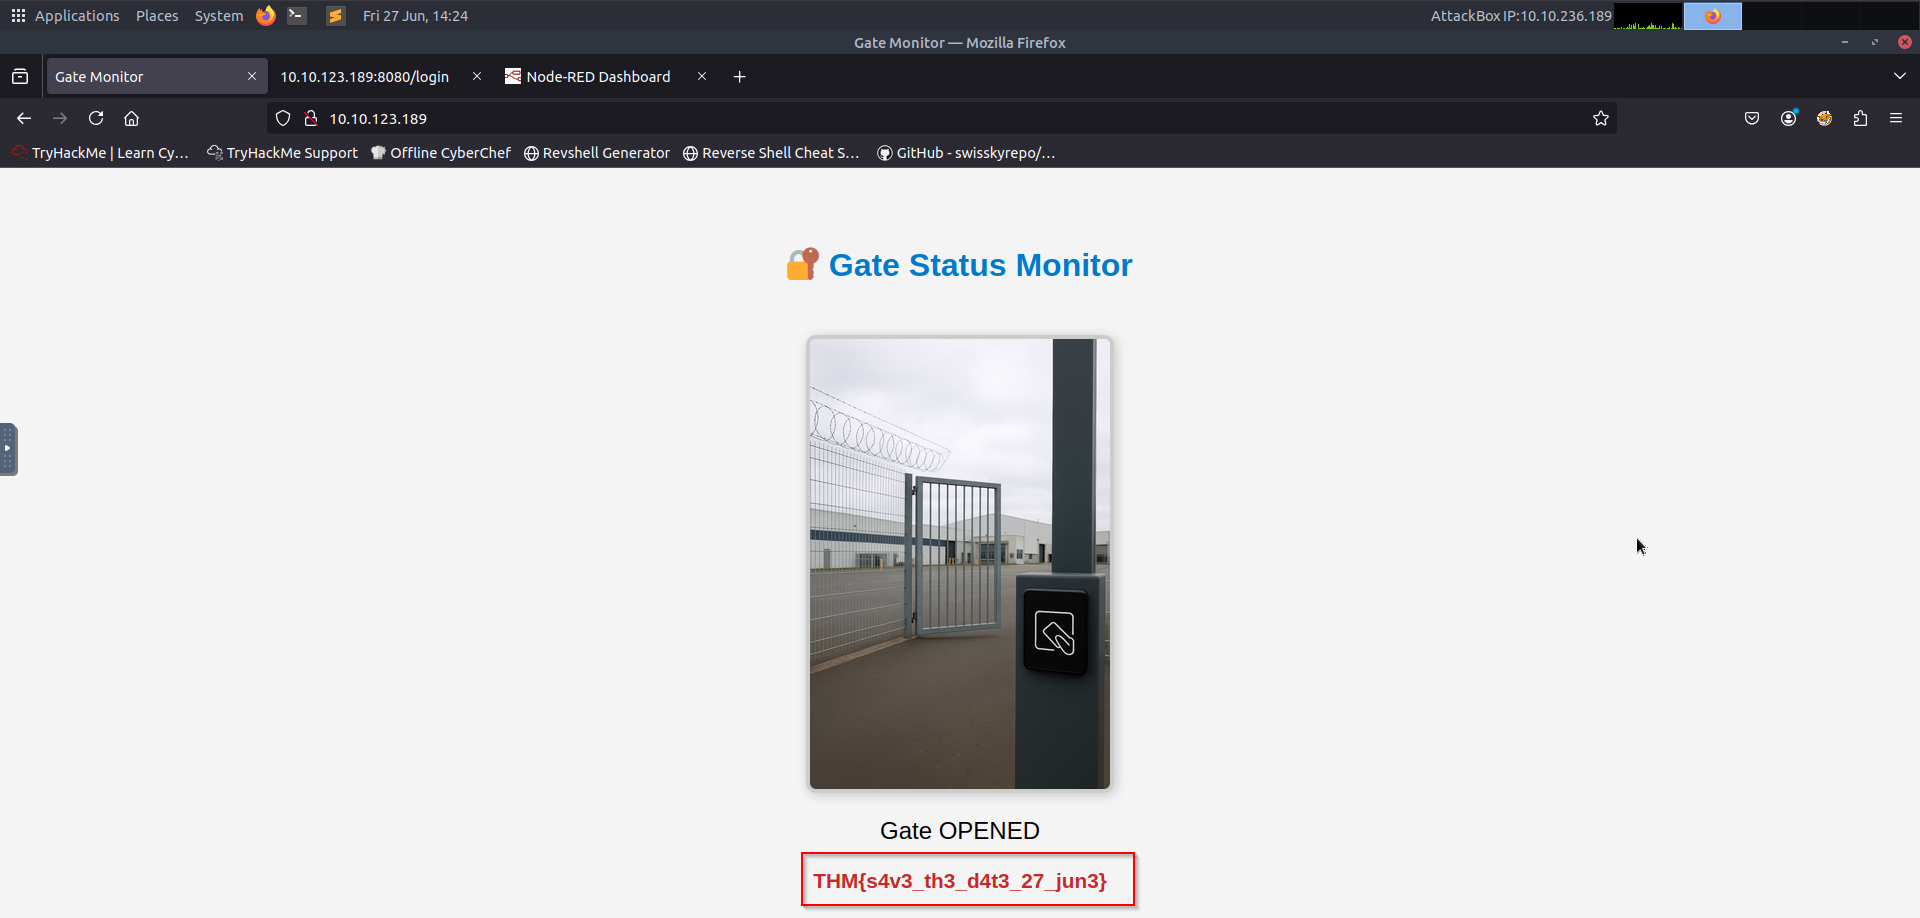
Task: Open a new browser tab
Action: tap(740, 77)
